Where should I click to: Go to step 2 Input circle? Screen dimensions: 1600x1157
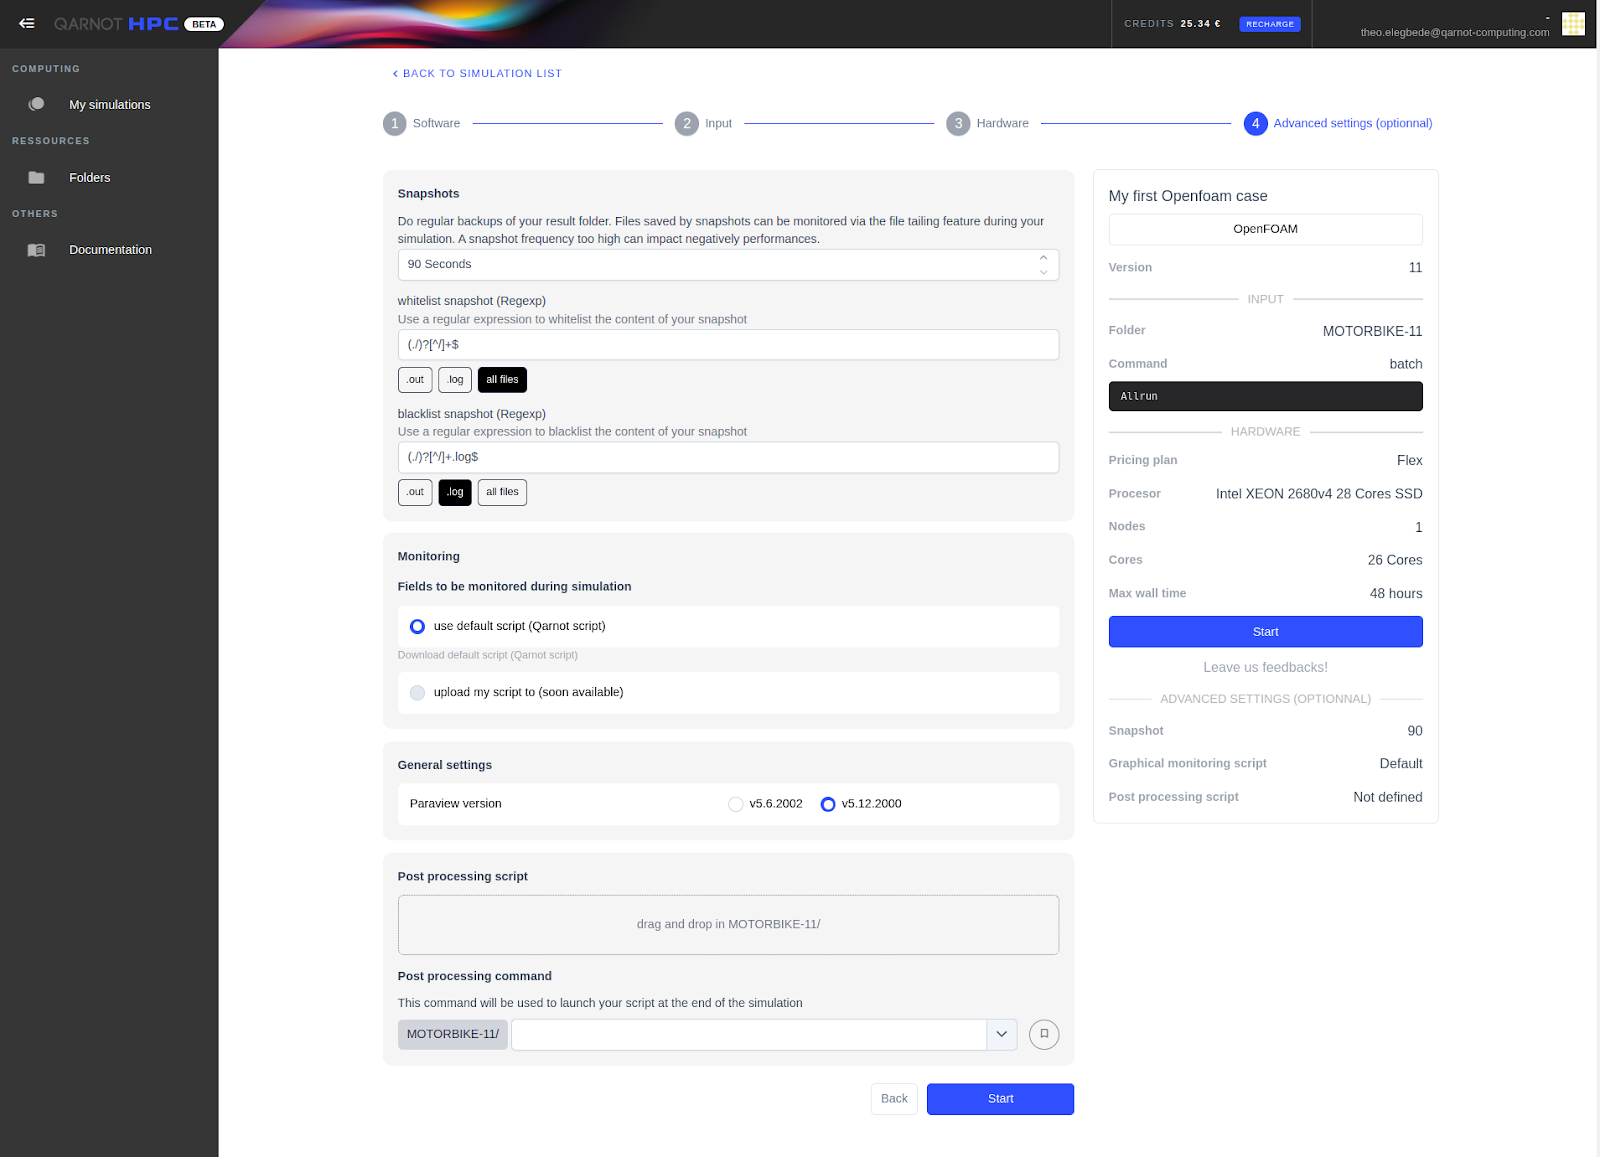click(687, 123)
